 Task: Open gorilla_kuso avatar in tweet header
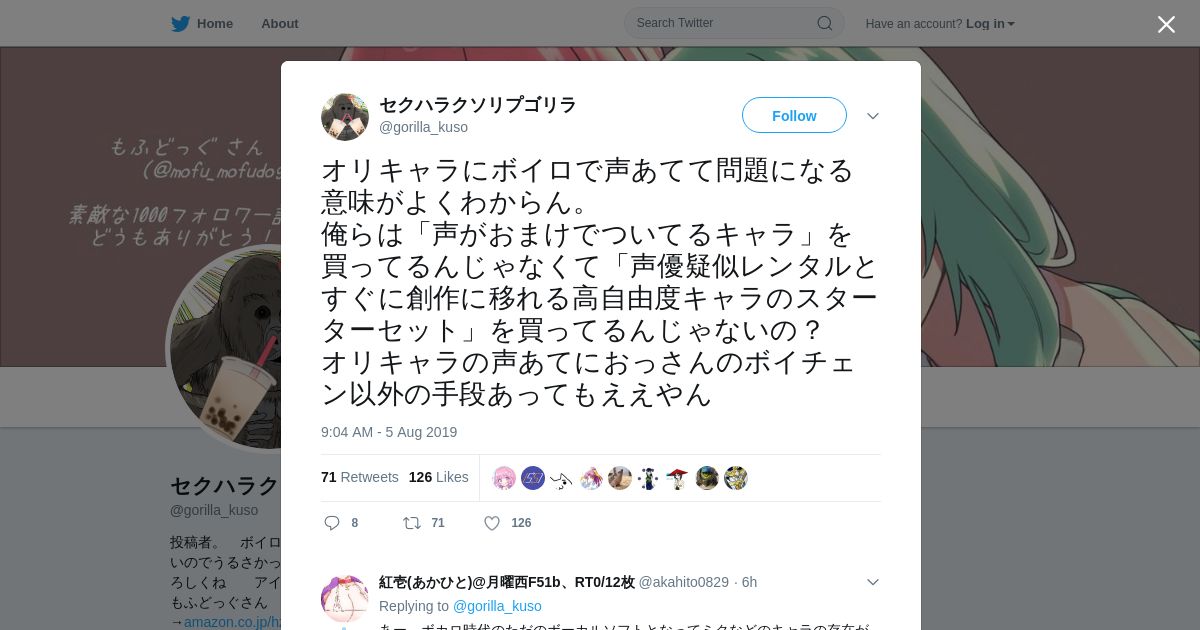pos(345,117)
